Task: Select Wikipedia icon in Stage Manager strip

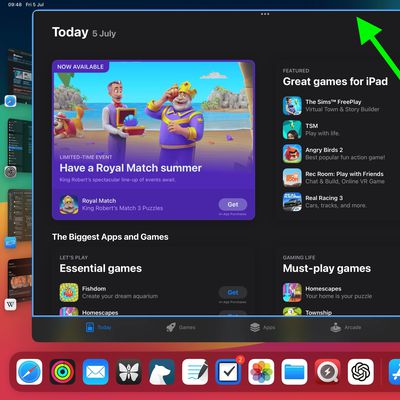Action: (x=10, y=304)
